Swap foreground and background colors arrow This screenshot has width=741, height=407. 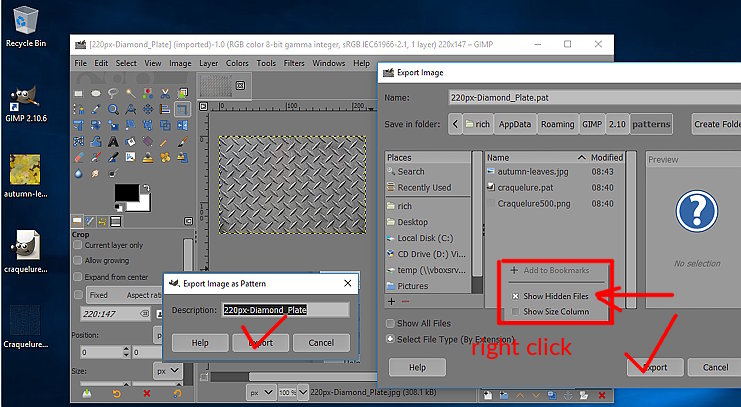point(146,187)
